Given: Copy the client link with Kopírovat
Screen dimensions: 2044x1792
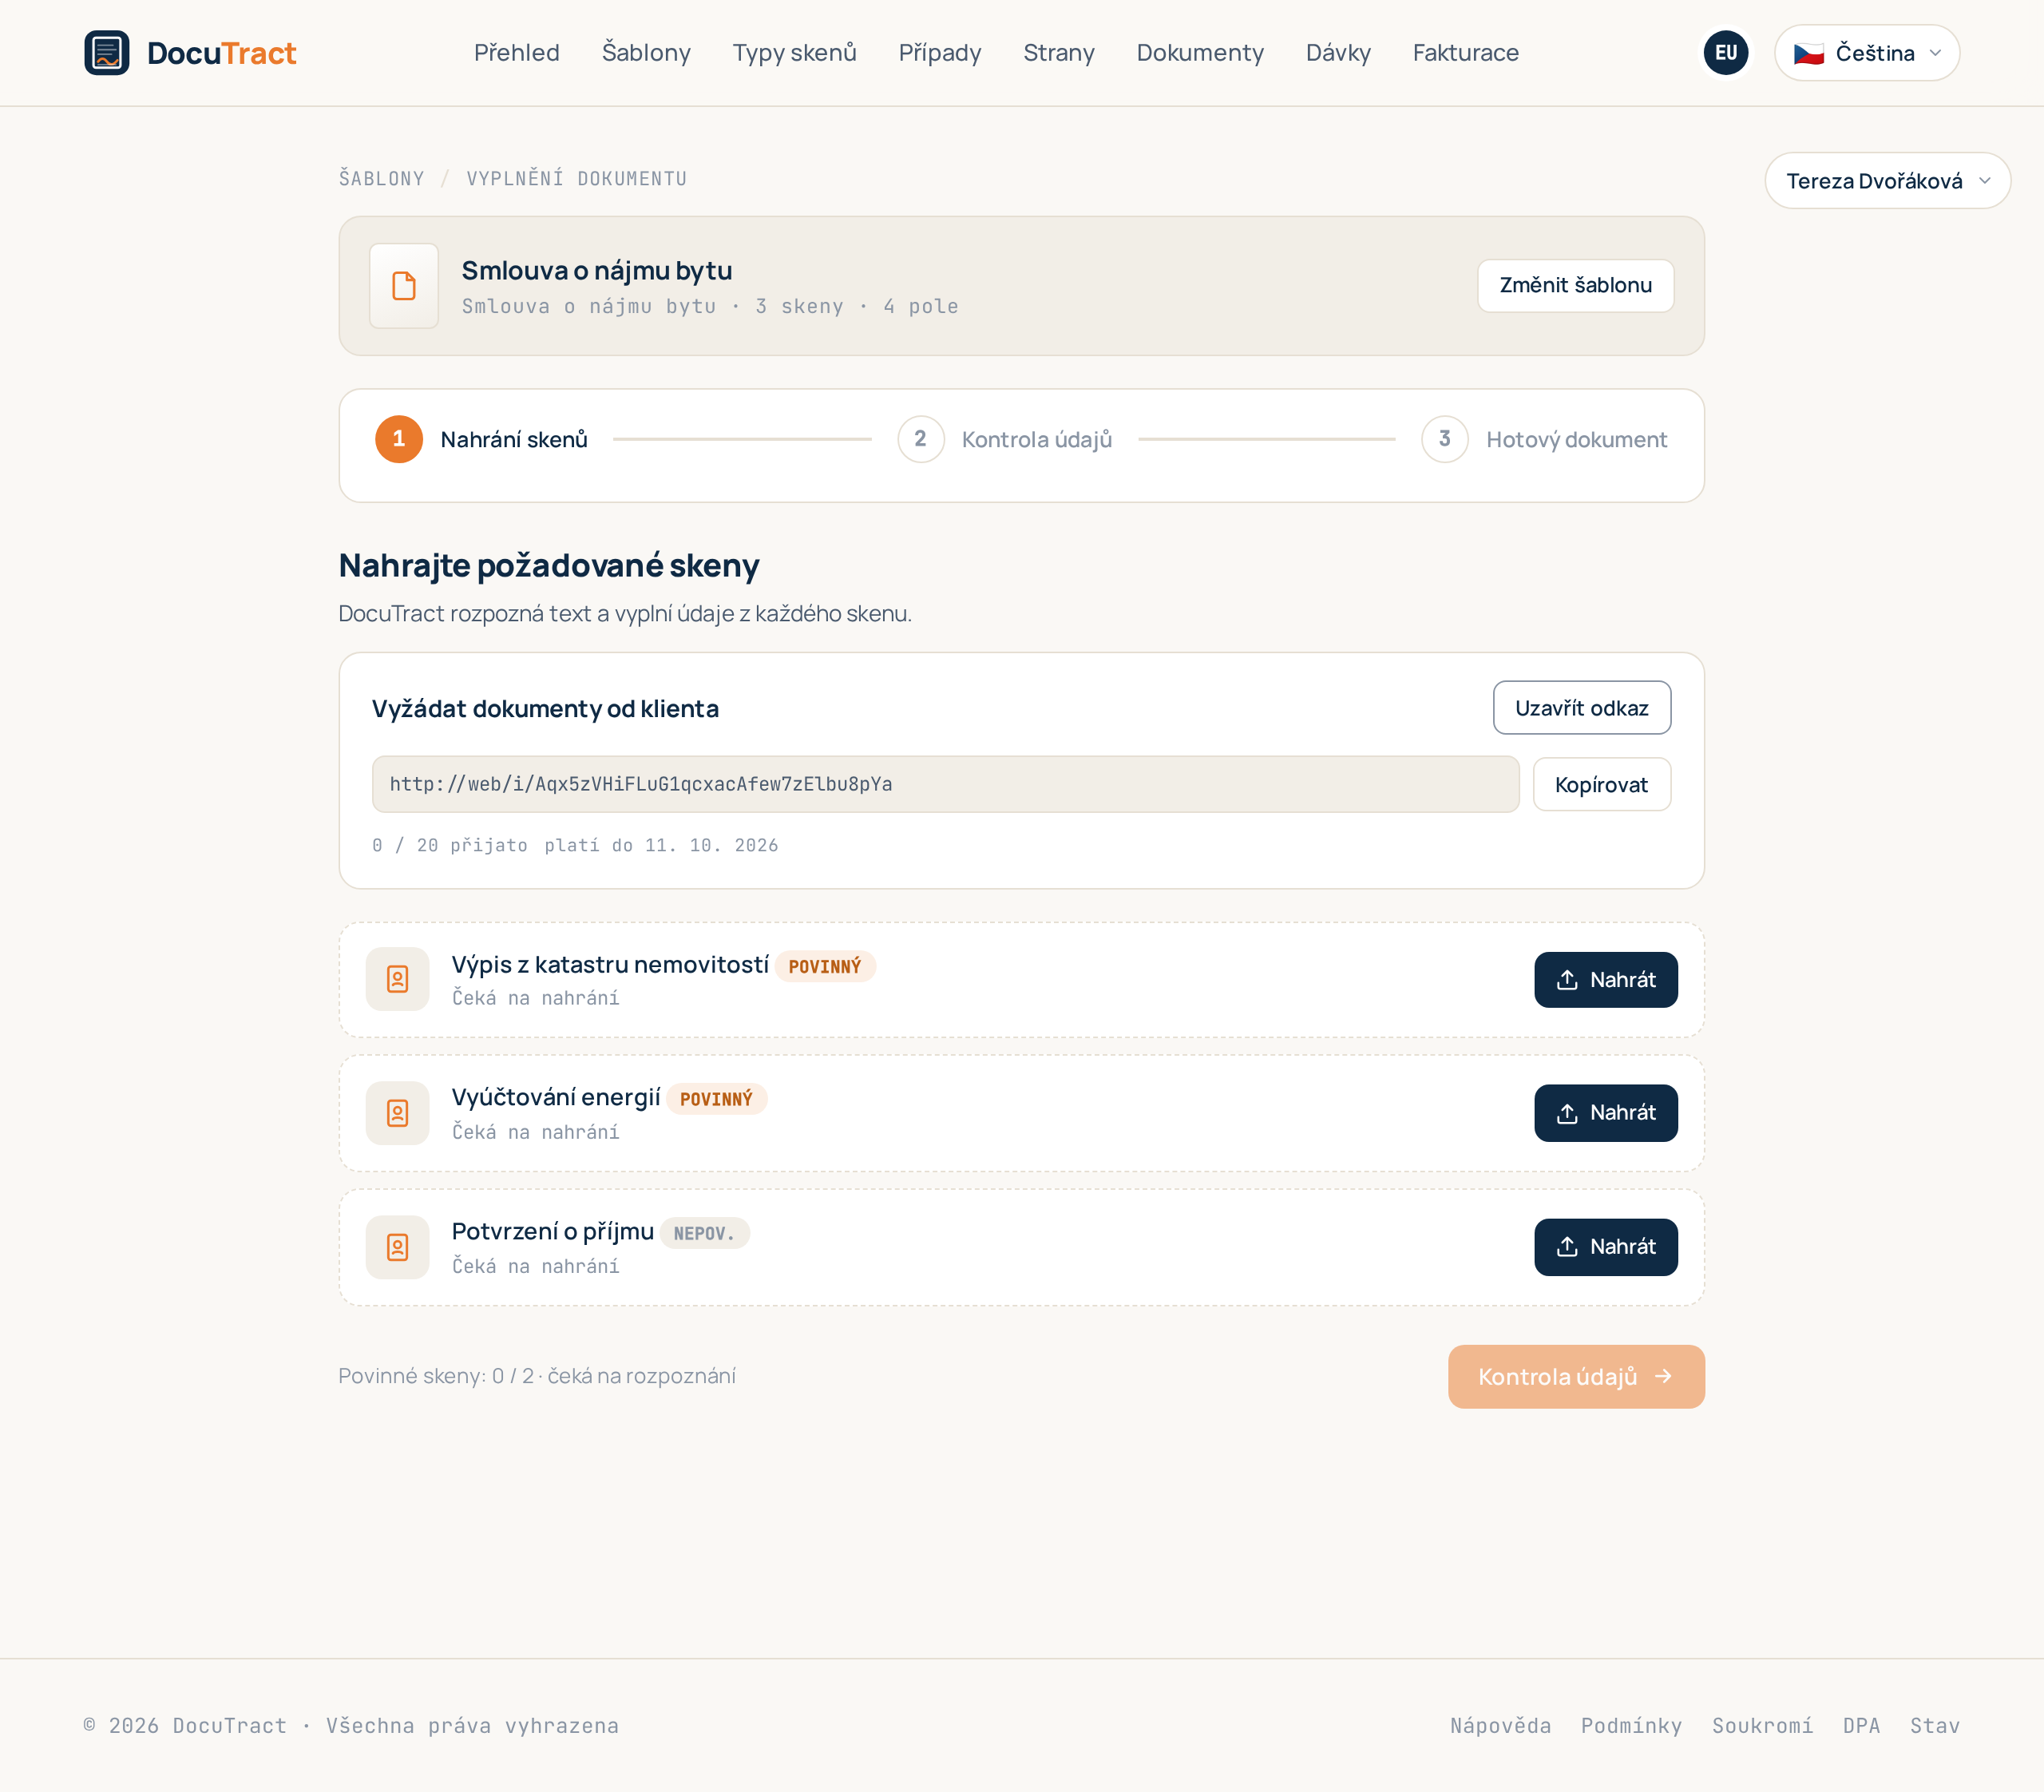Looking at the screenshot, I should point(1602,785).
